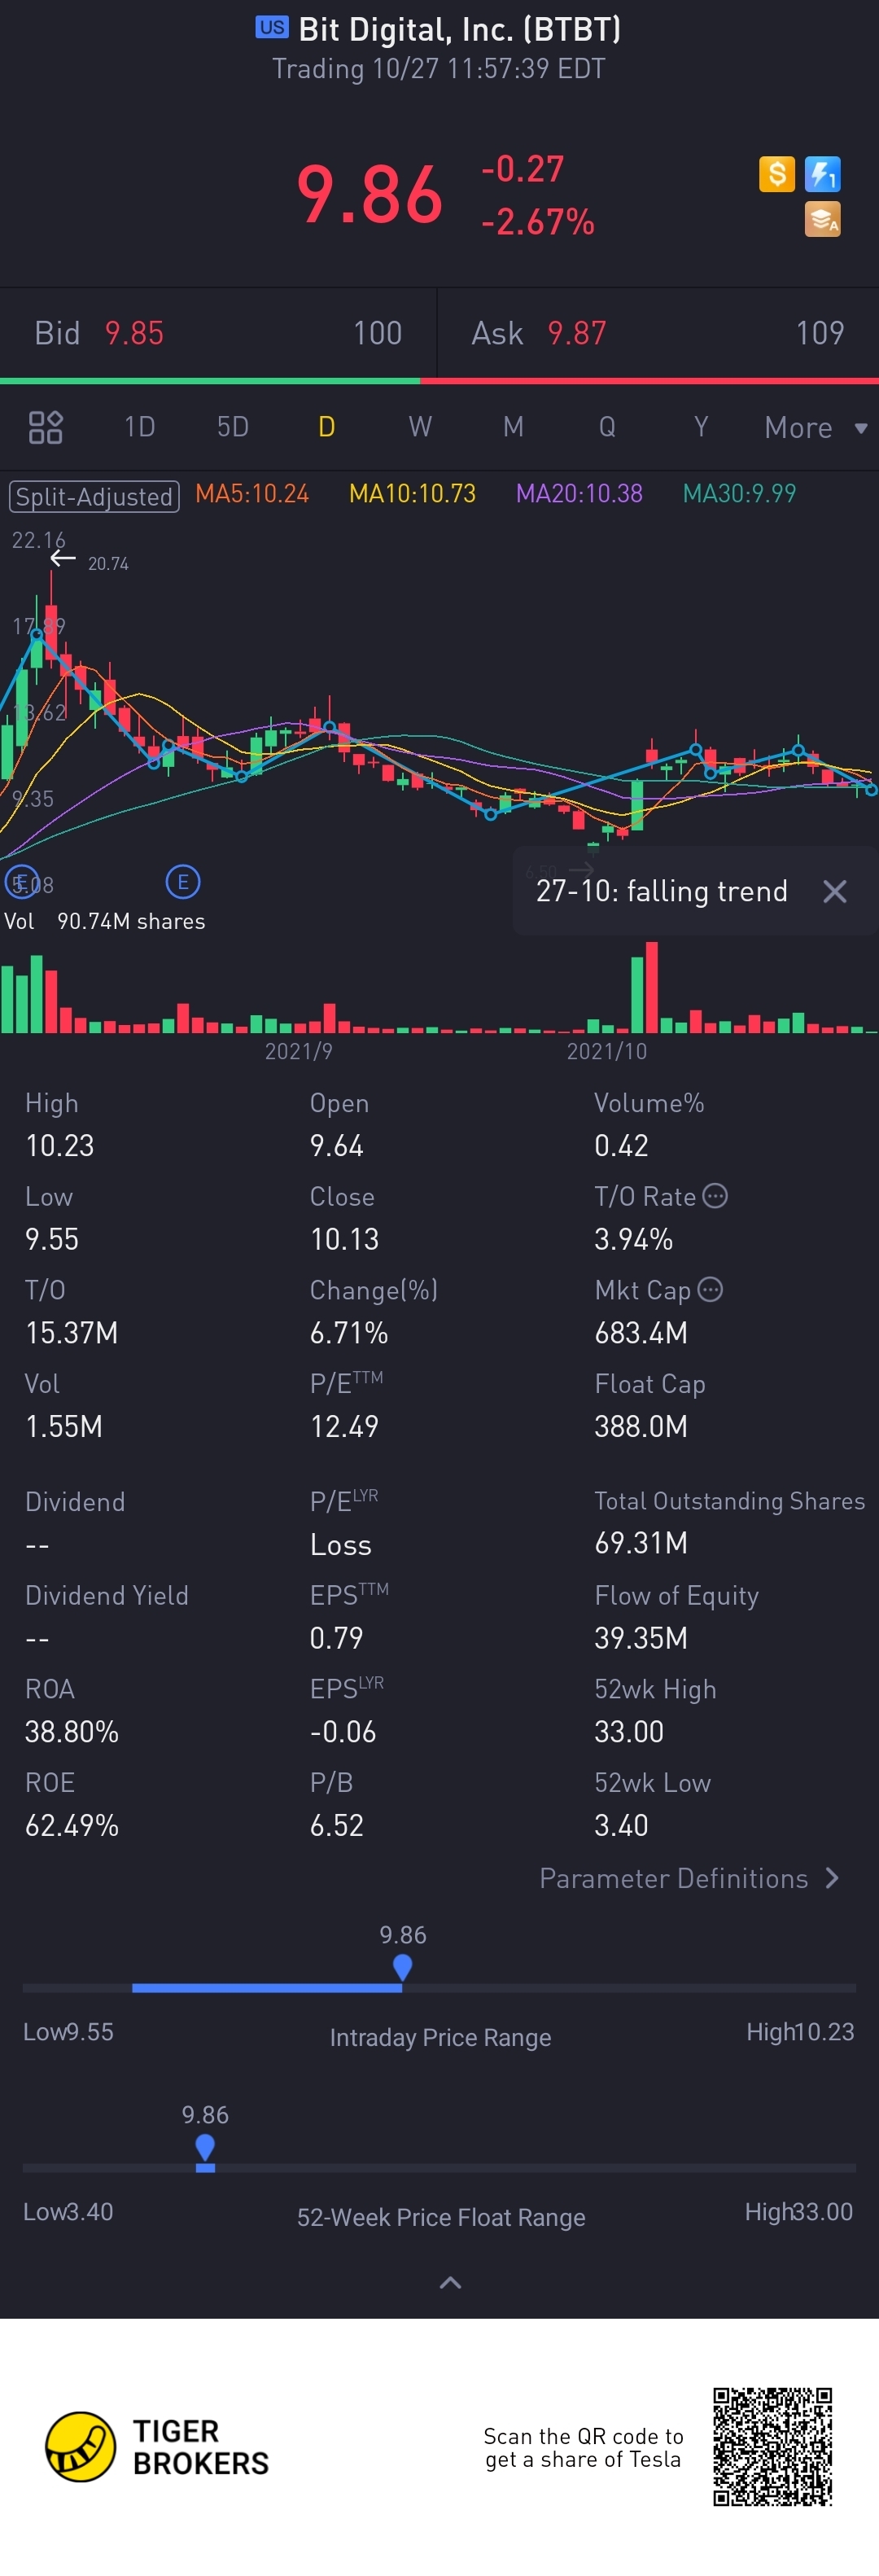Tap the MA20:10.38 indicator label
The height and width of the screenshot is (2576, 879).
(579, 493)
